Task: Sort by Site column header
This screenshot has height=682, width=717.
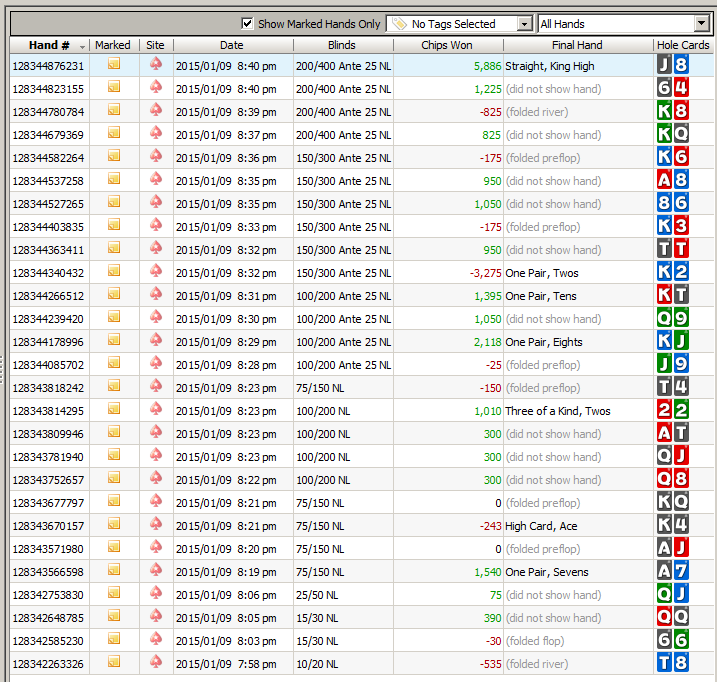Action: [x=155, y=45]
